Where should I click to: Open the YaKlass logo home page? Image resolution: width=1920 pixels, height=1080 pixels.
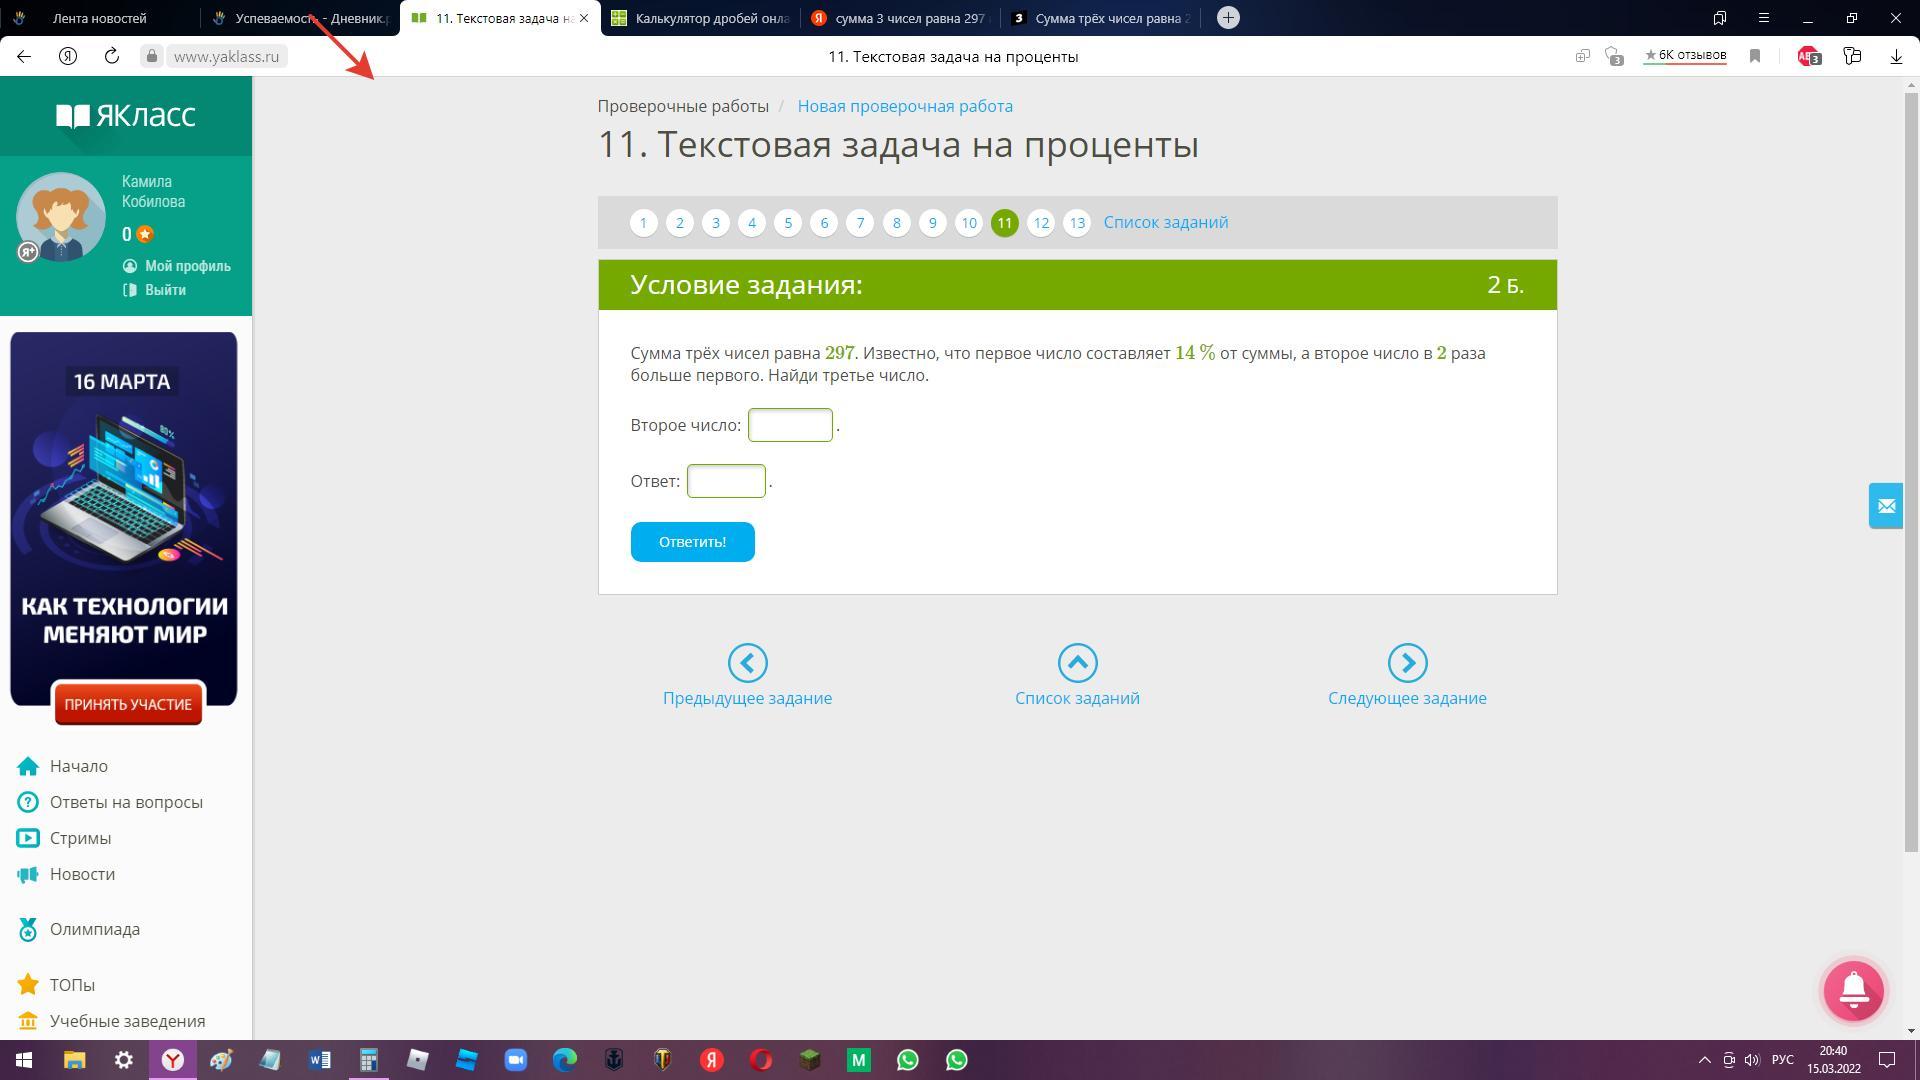[126, 116]
